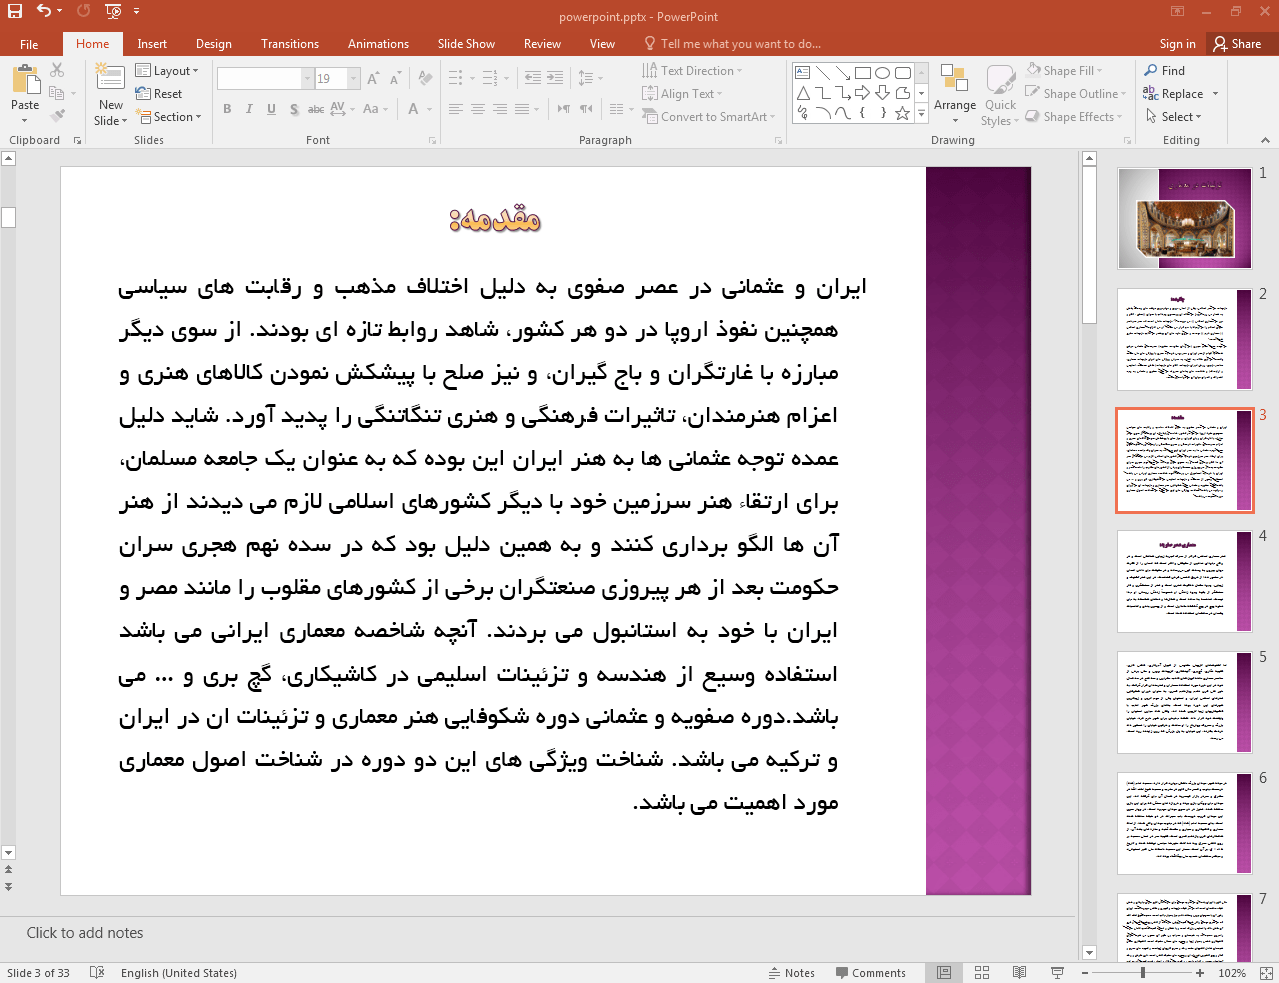Open the File menu
The image size is (1279, 983).
coord(29,44)
